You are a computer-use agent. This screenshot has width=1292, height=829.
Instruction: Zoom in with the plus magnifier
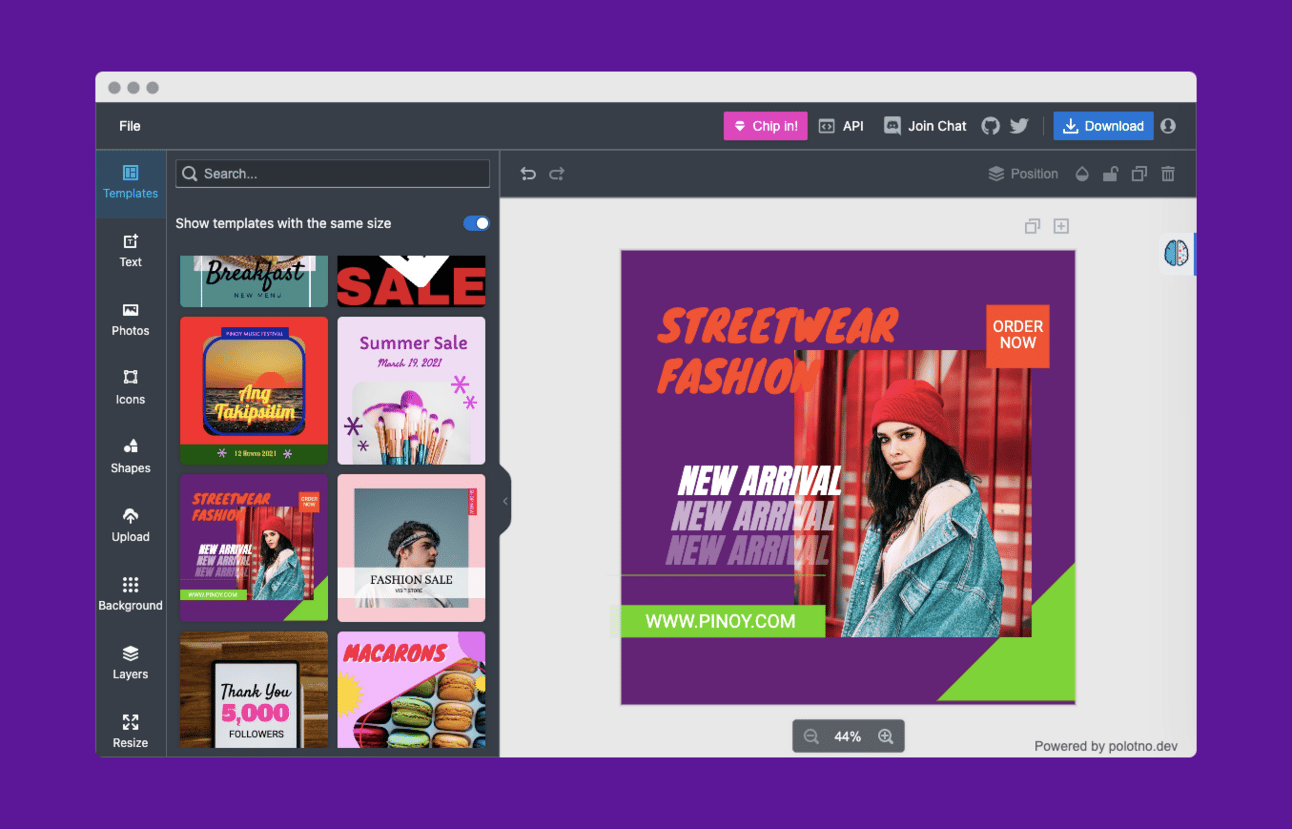(x=885, y=737)
